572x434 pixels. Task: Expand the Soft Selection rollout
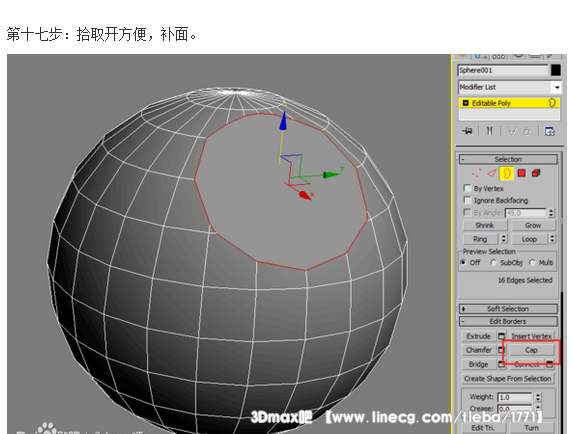click(508, 309)
